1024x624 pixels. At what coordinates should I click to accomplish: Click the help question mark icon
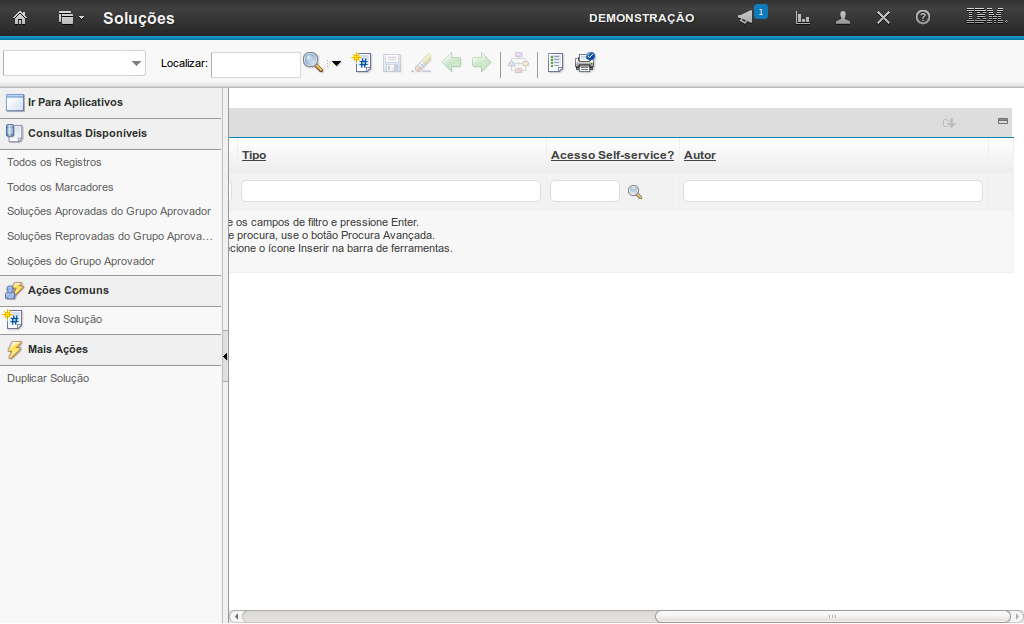coord(923,18)
